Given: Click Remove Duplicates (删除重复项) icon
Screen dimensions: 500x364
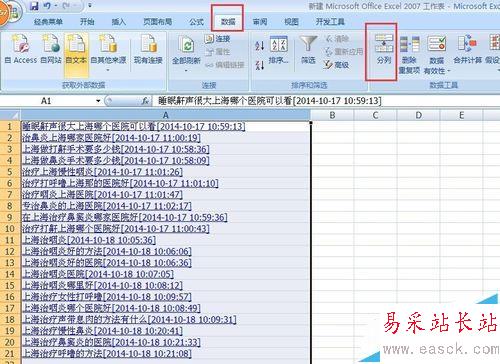Looking at the screenshot, I should pos(409,55).
